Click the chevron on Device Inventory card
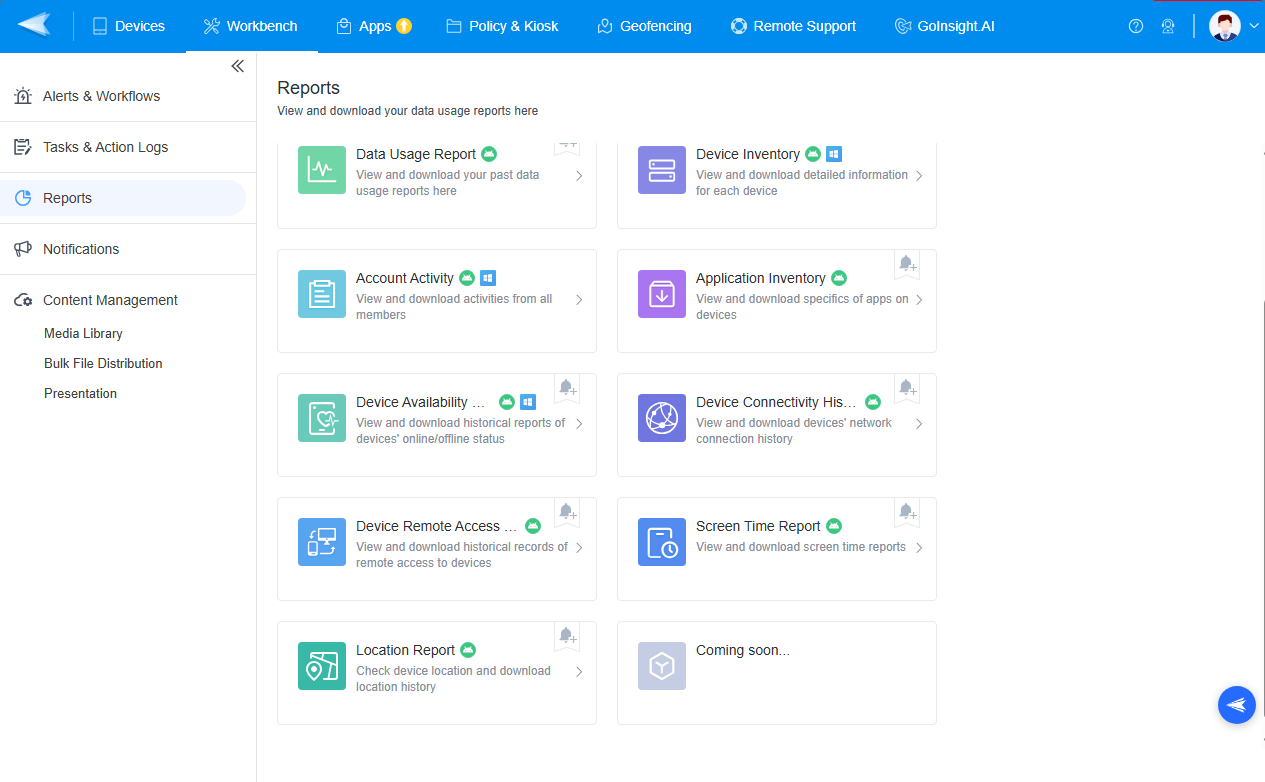Screen dimensions: 1265x782 coord(919,176)
